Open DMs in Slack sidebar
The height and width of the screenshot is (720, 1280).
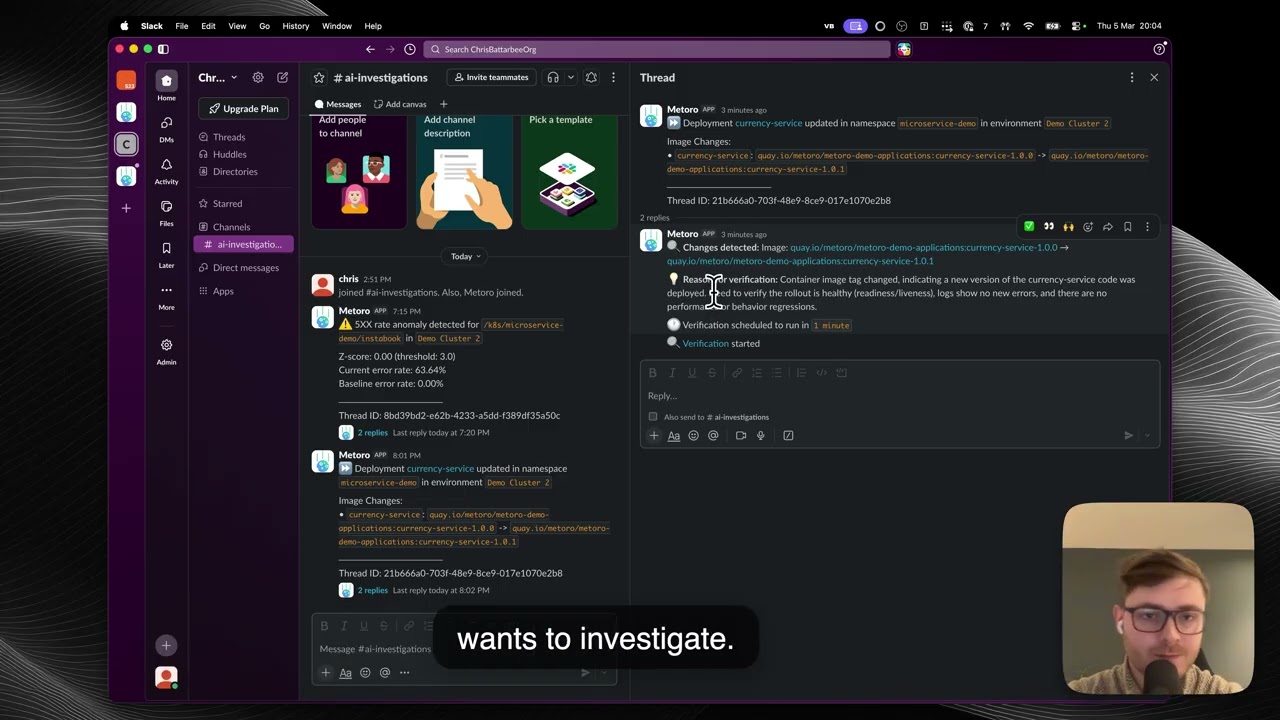pyautogui.click(x=166, y=128)
